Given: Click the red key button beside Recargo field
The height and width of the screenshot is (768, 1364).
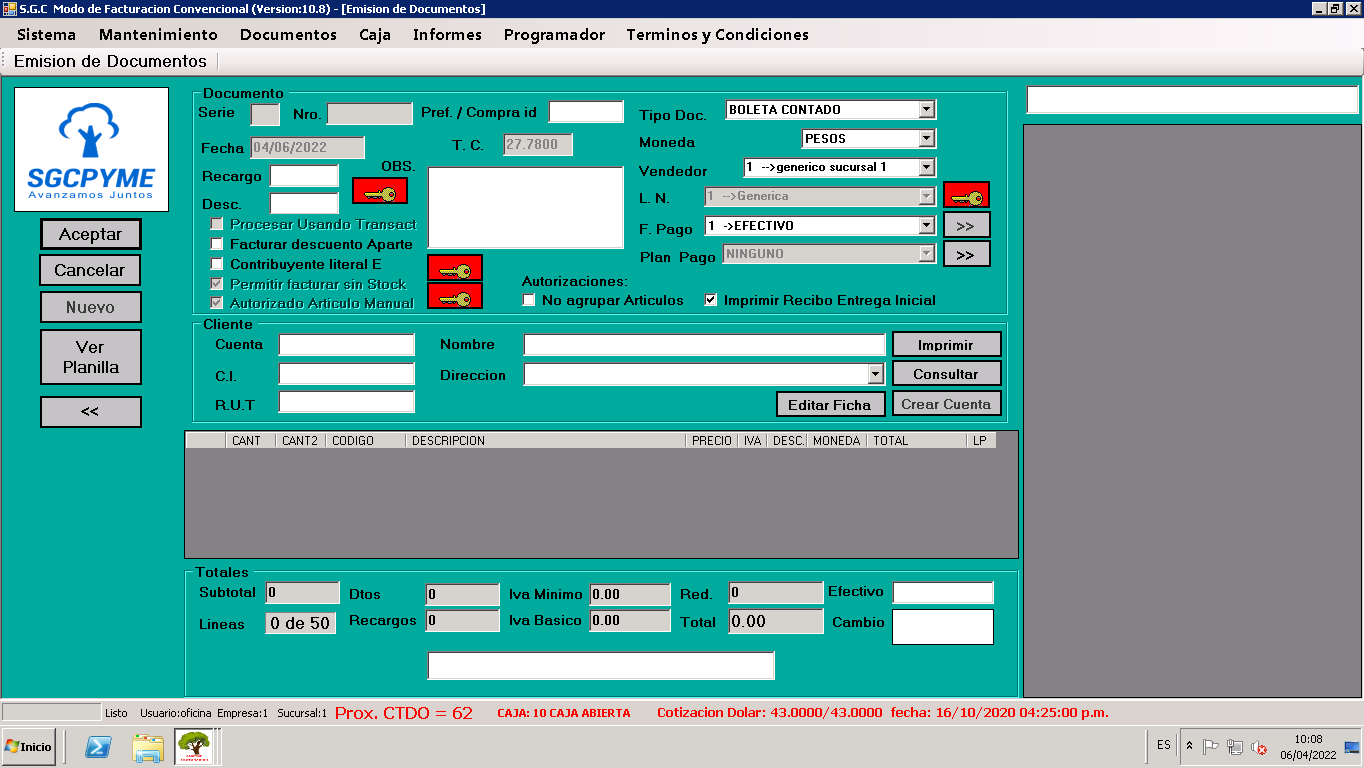Looking at the screenshot, I should tap(380, 191).
